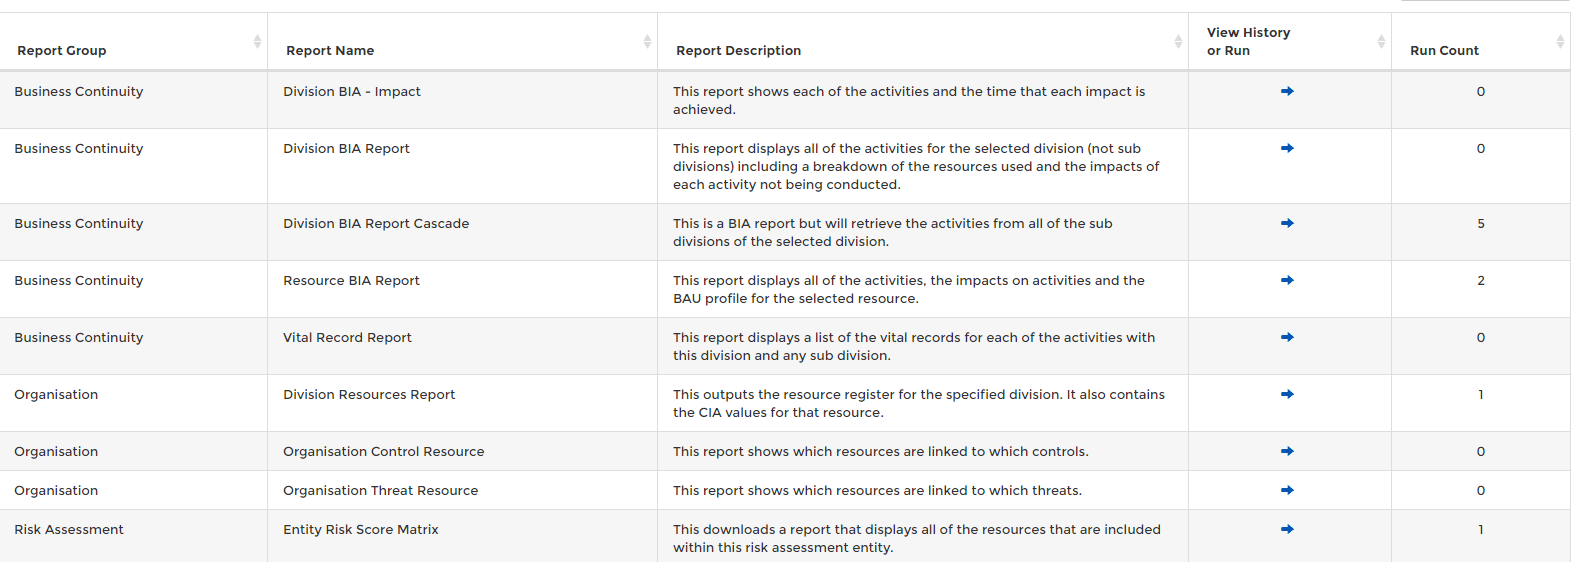Click the Resource BIA Report name cell
The image size is (1575, 562).
coord(351,280)
